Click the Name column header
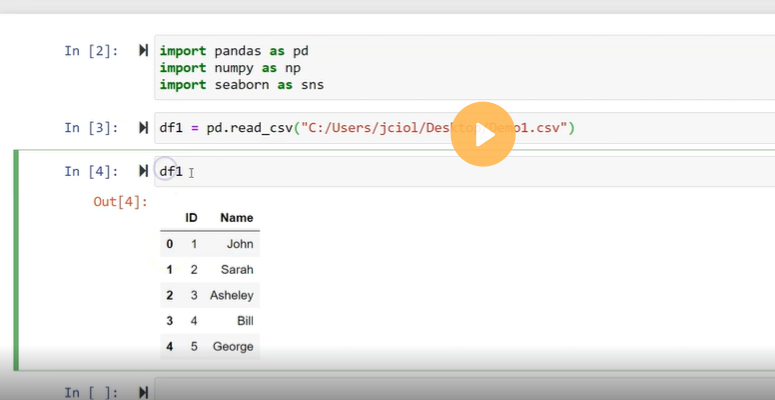Viewport: 775px width, 400px height. point(236,218)
